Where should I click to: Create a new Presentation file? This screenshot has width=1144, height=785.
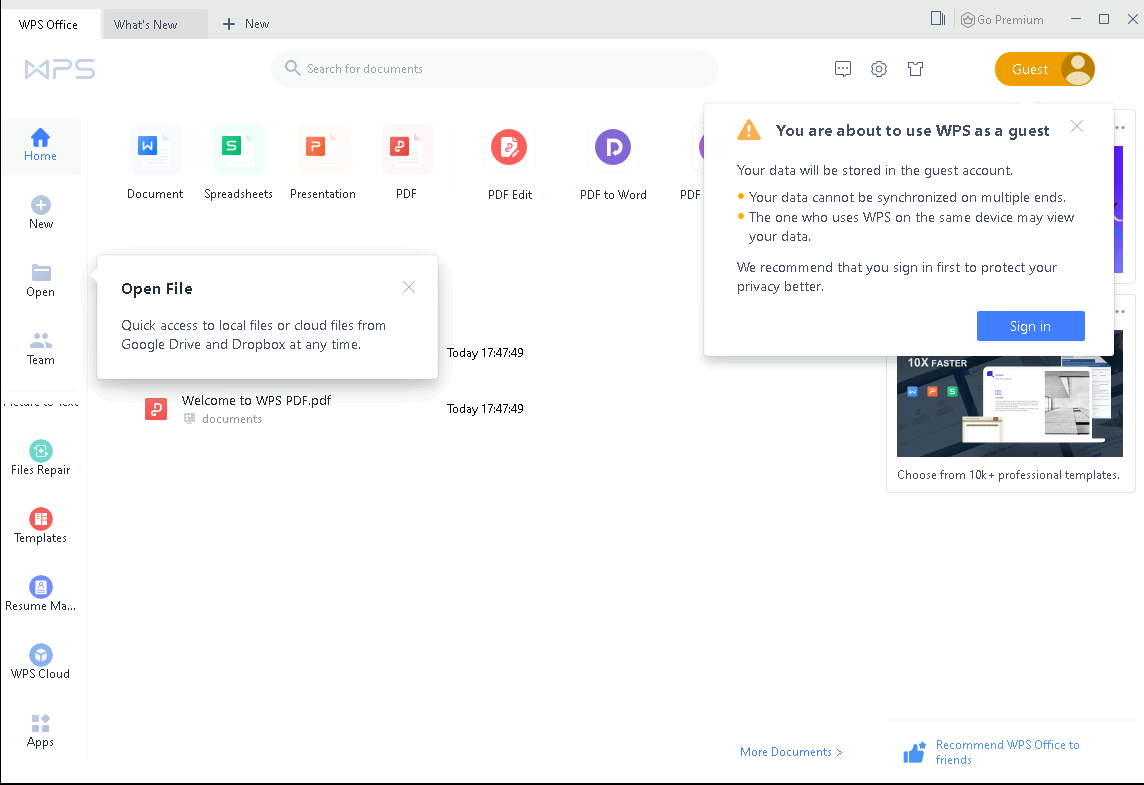(322, 149)
